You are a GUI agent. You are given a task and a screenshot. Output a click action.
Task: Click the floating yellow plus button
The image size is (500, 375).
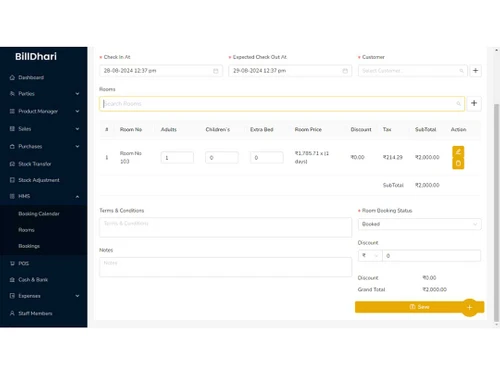[470, 307]
